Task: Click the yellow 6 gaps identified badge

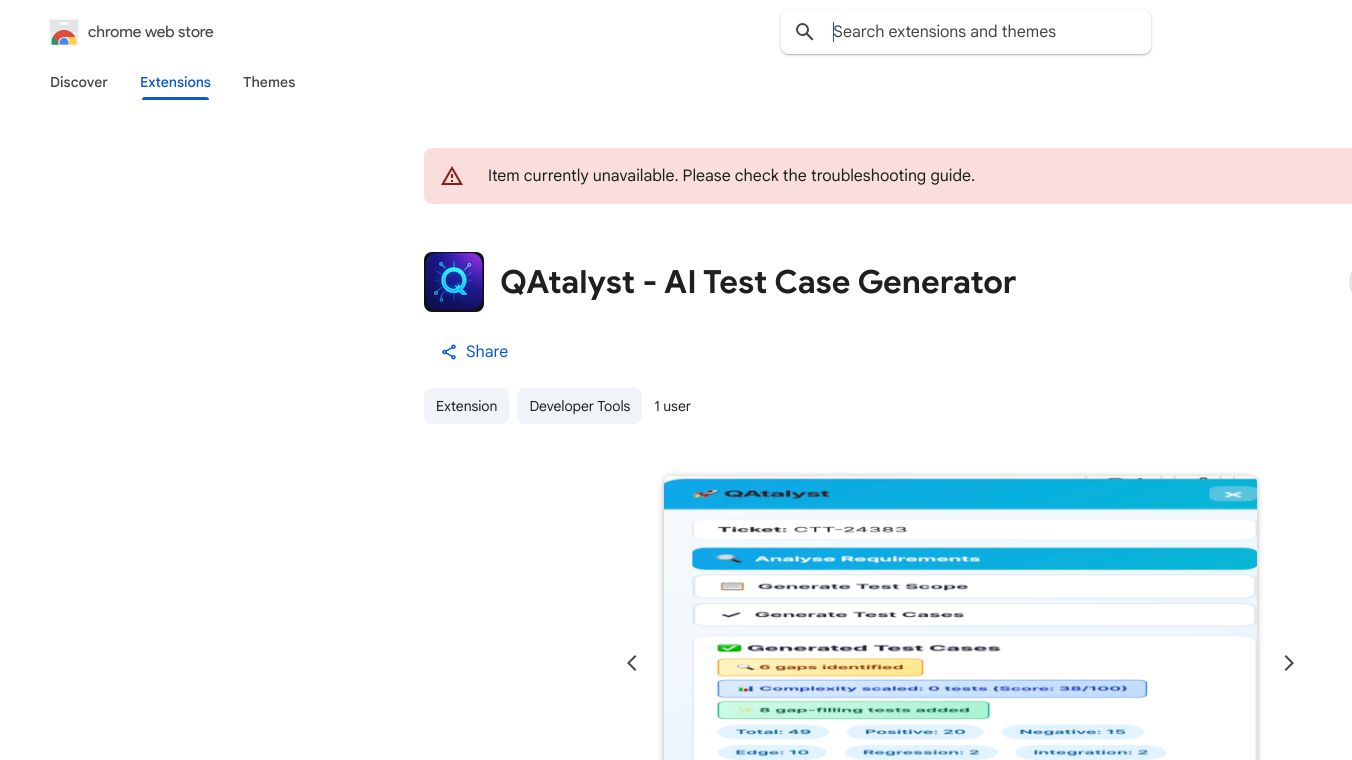Action: [820, 667]
